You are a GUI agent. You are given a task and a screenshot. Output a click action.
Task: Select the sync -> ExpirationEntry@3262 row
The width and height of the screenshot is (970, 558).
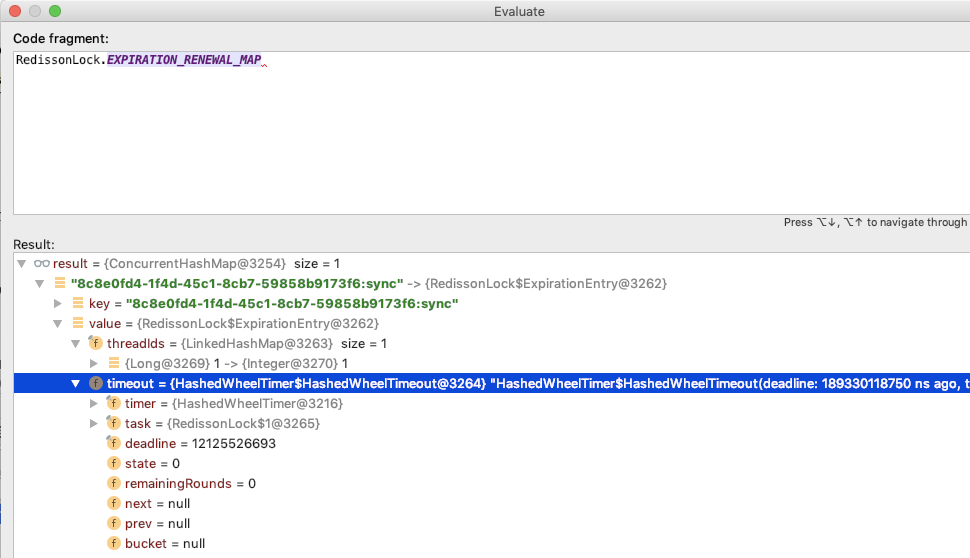click(492, 283)
